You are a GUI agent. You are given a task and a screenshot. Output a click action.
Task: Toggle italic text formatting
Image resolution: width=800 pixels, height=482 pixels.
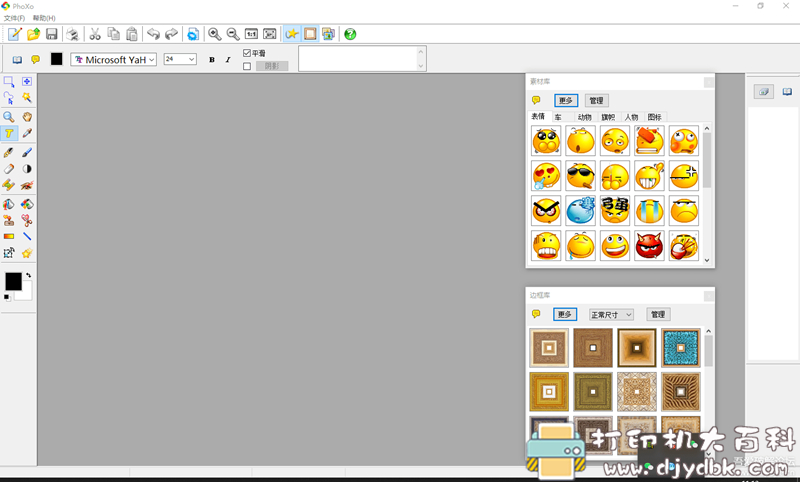(228, 60)
